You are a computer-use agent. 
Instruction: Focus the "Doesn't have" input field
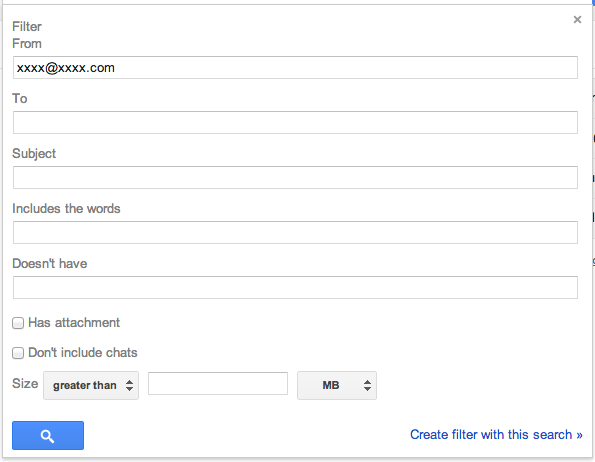pyautogui.click(x=295, y=288)
